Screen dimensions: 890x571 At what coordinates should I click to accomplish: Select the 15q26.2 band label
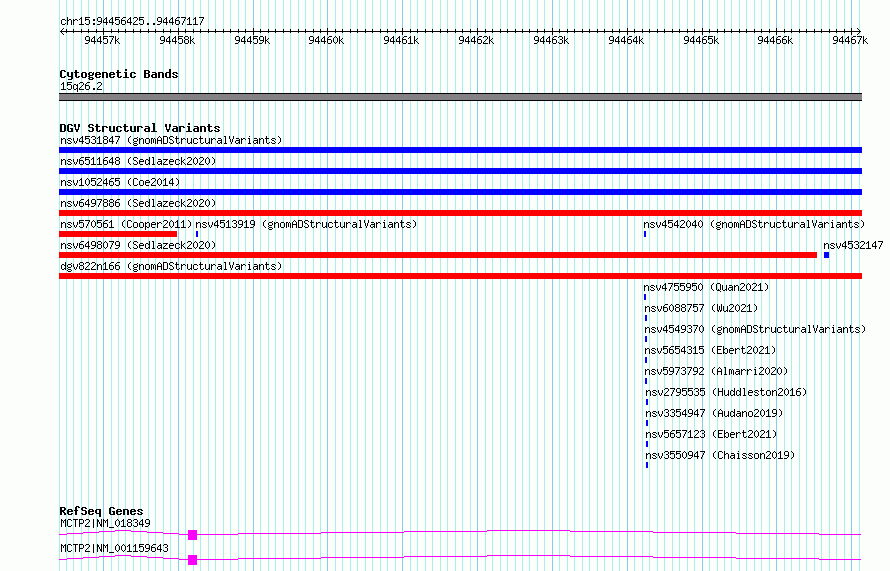pyautogui.click(x=81, y=86)
